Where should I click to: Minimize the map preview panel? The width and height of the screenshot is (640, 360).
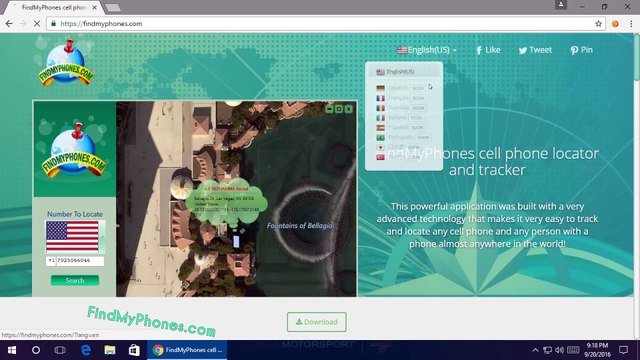coord(329,109)
